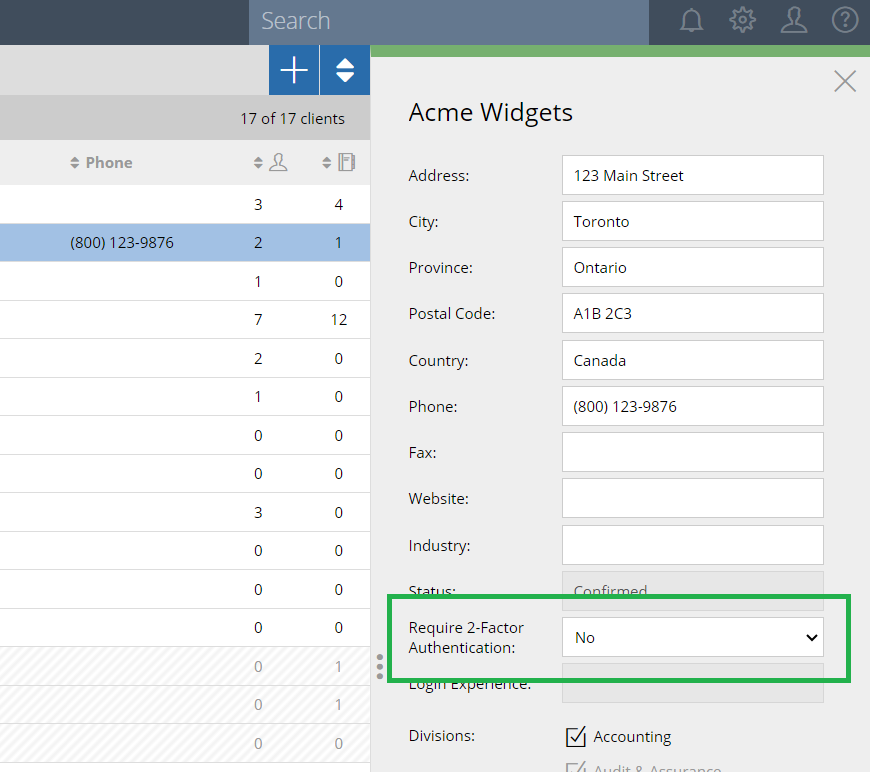The height and width of the screenshot is (772, 870).
Task: Click the help question mark icon
Action: pos(845,21)
